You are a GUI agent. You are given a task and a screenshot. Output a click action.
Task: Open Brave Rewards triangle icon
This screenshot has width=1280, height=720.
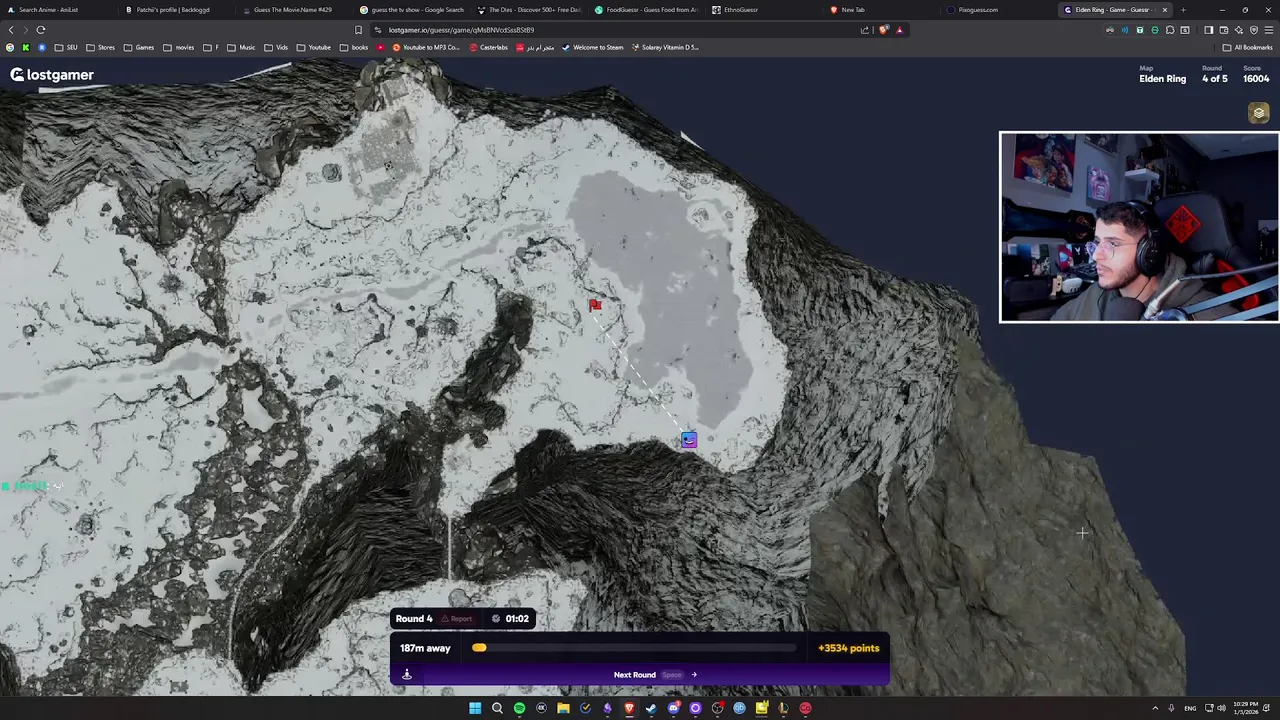[x=899, y=30]
